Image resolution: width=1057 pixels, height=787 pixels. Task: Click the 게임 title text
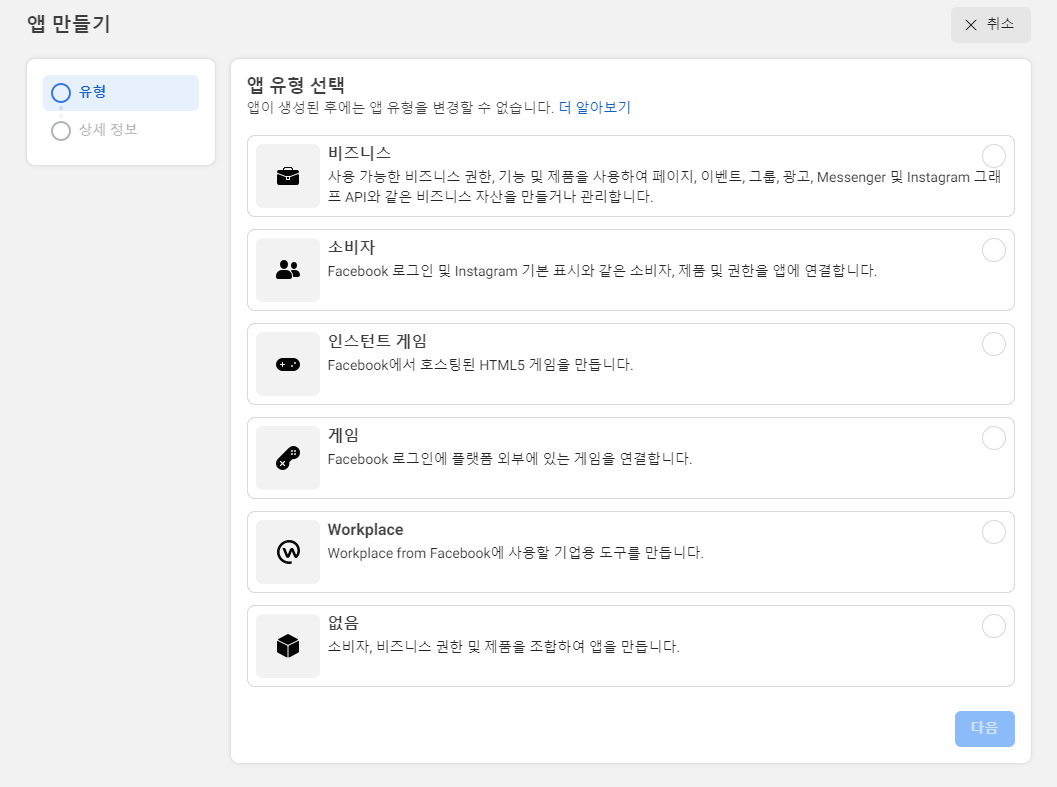click(343, 435)
